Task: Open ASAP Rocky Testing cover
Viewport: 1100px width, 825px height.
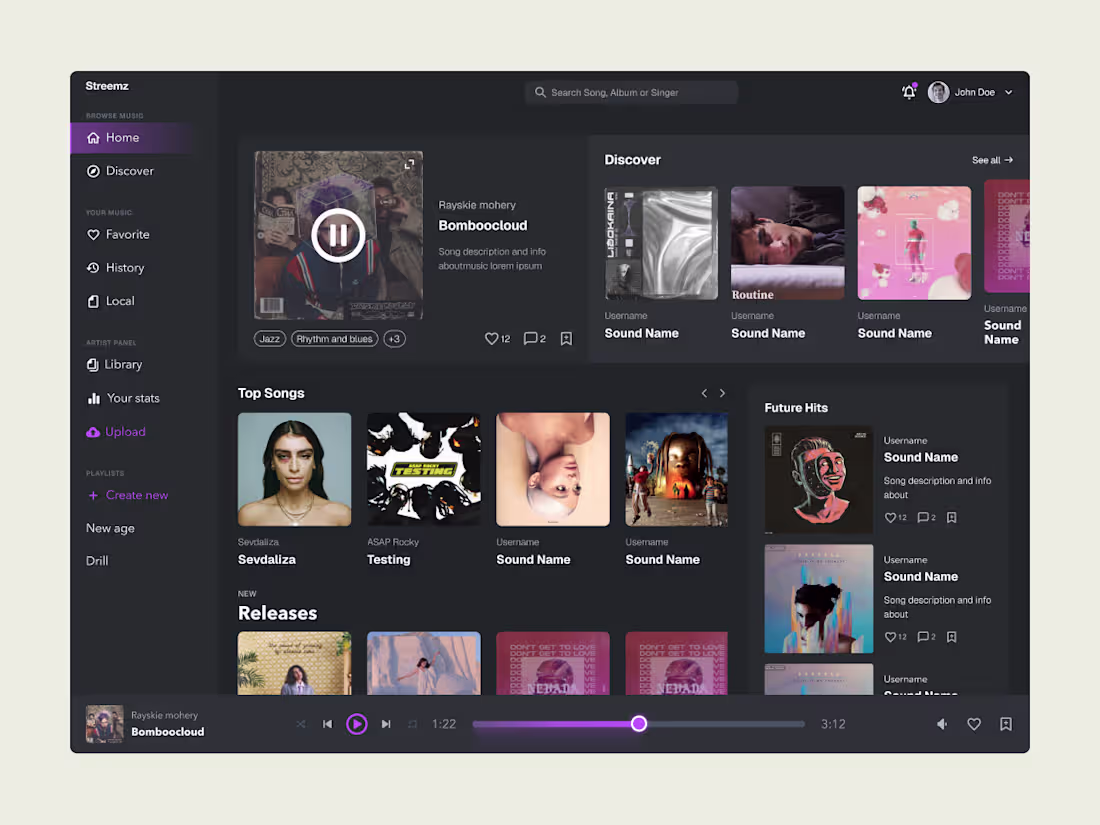Action: click(x=424, y=469)
